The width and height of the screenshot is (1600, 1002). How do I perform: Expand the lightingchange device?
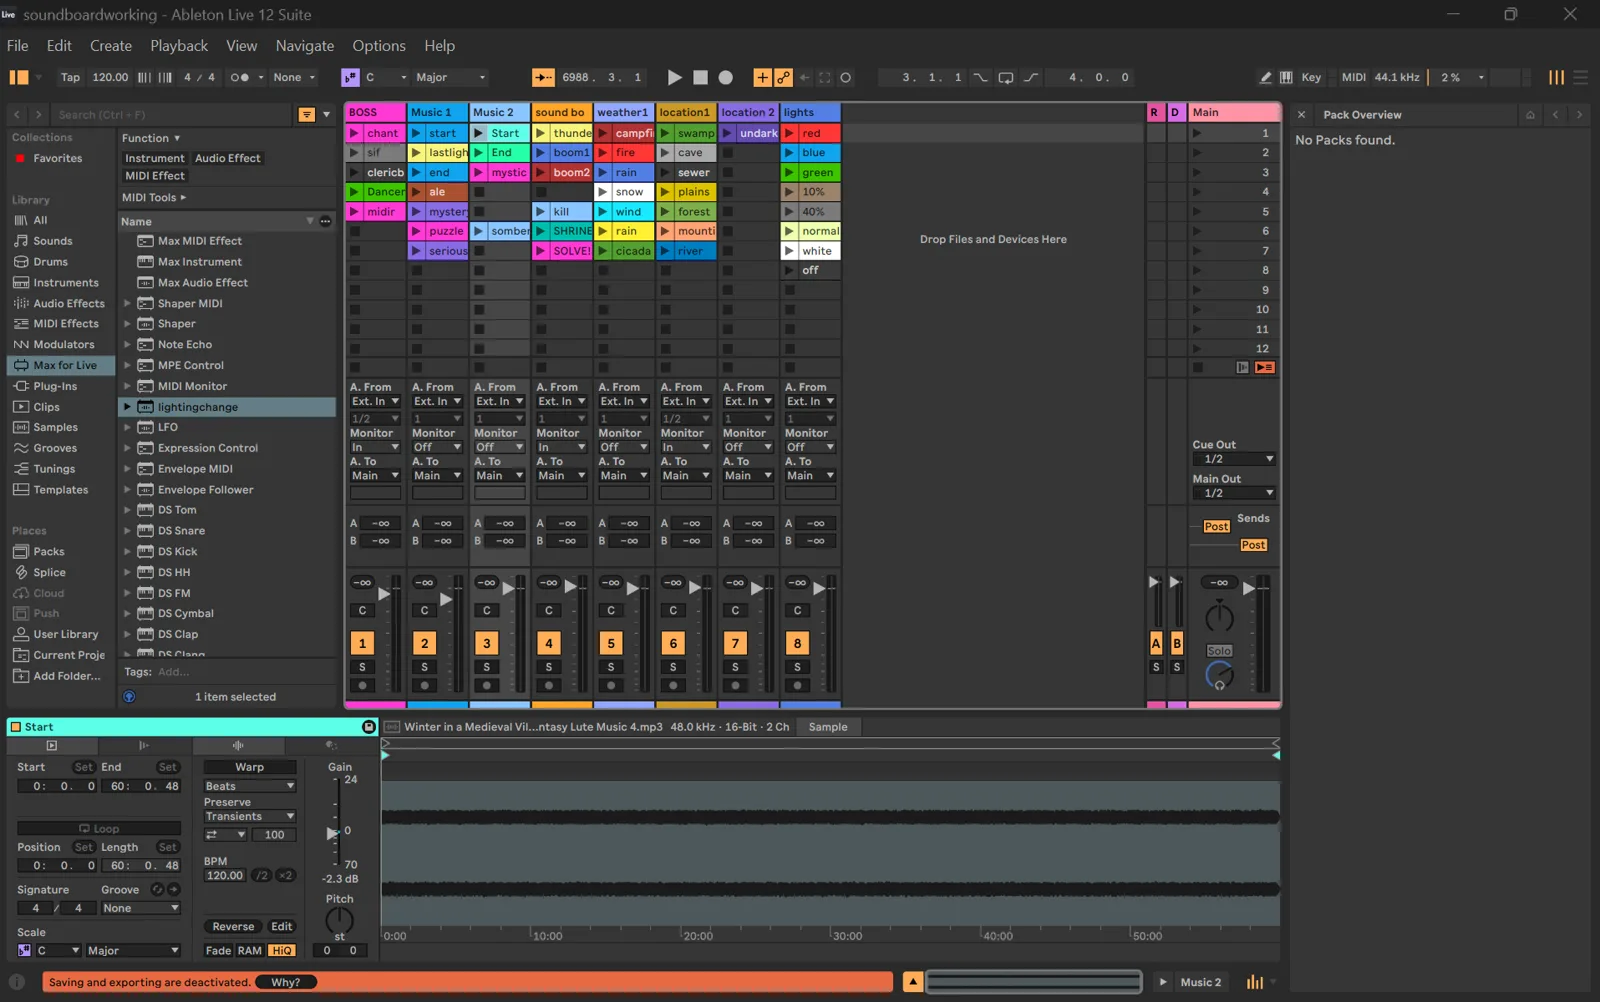point(127,407)
